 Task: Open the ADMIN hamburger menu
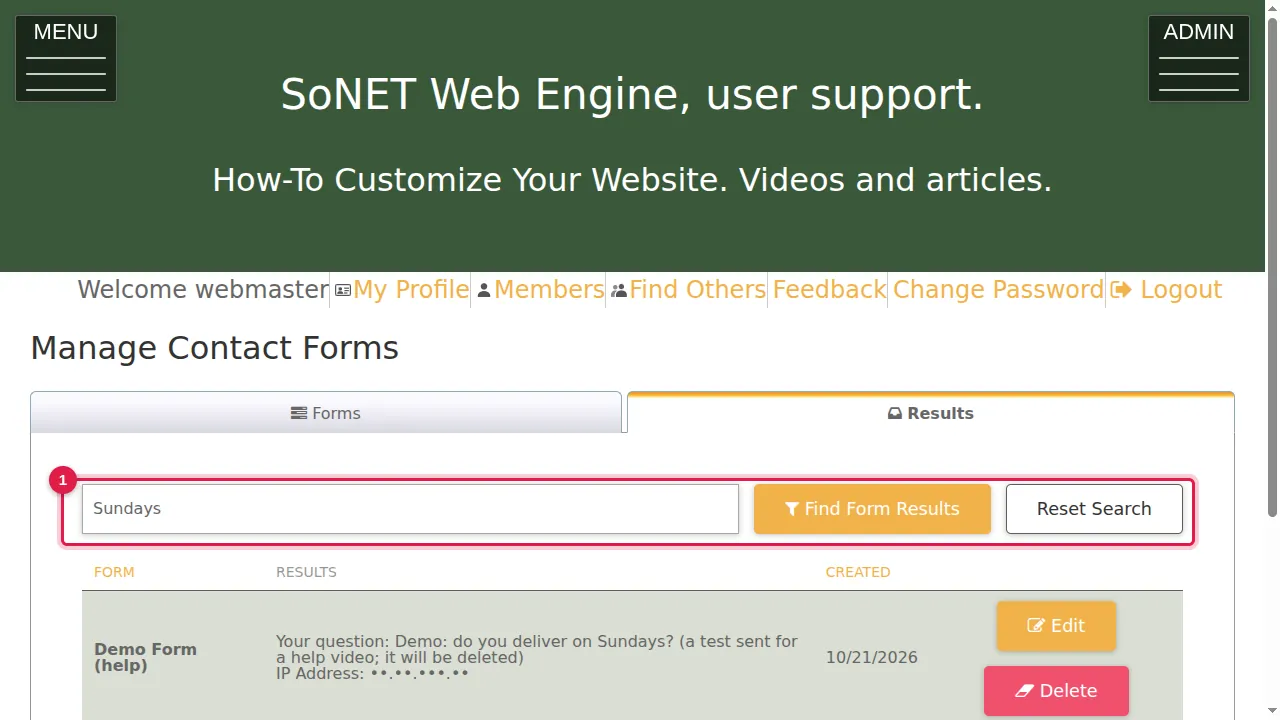click(x=1199, y=58)
